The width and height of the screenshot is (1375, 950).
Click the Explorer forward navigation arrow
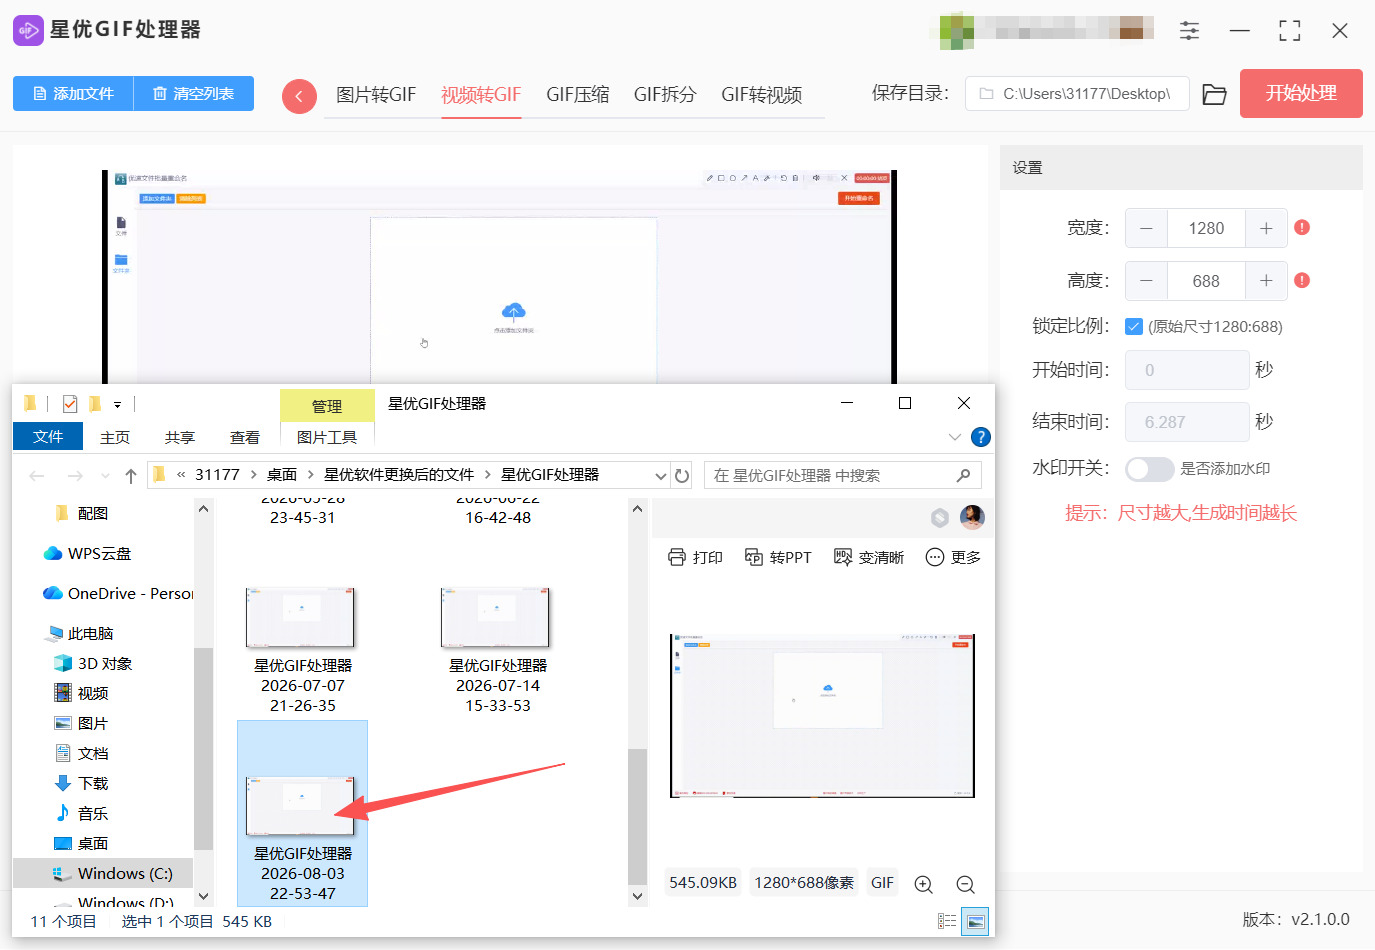pos(75,476)
